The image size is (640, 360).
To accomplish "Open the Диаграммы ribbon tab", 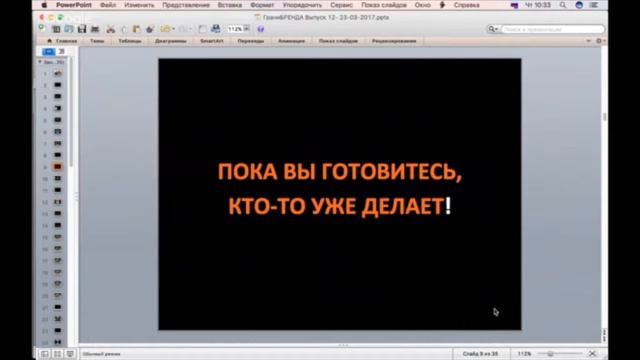I will pos(171,41).
